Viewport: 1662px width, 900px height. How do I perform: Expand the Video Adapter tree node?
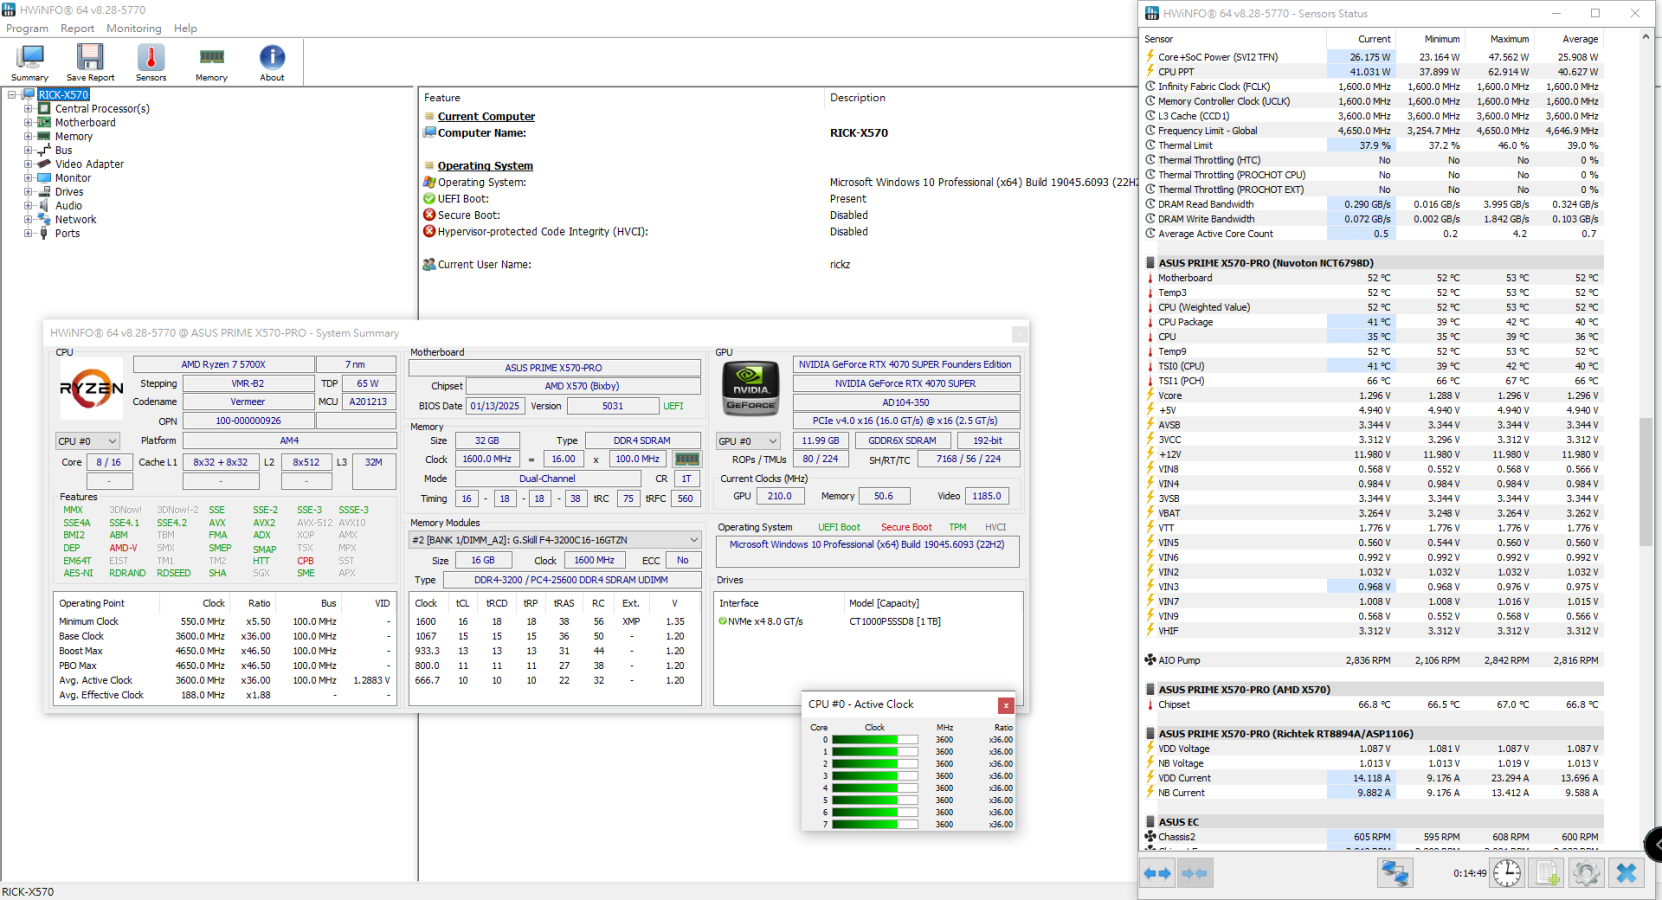coord(28,164)
